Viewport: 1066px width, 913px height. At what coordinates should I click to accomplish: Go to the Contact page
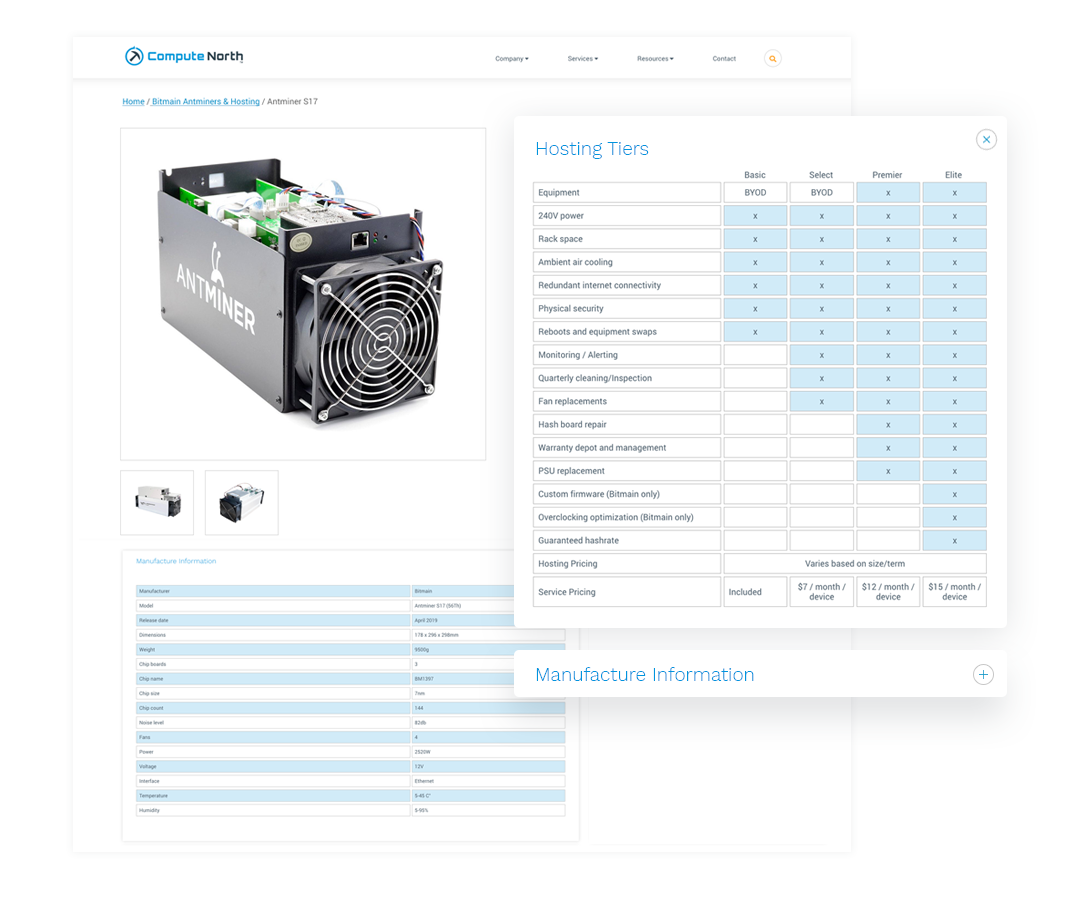[x=724, y=58]
